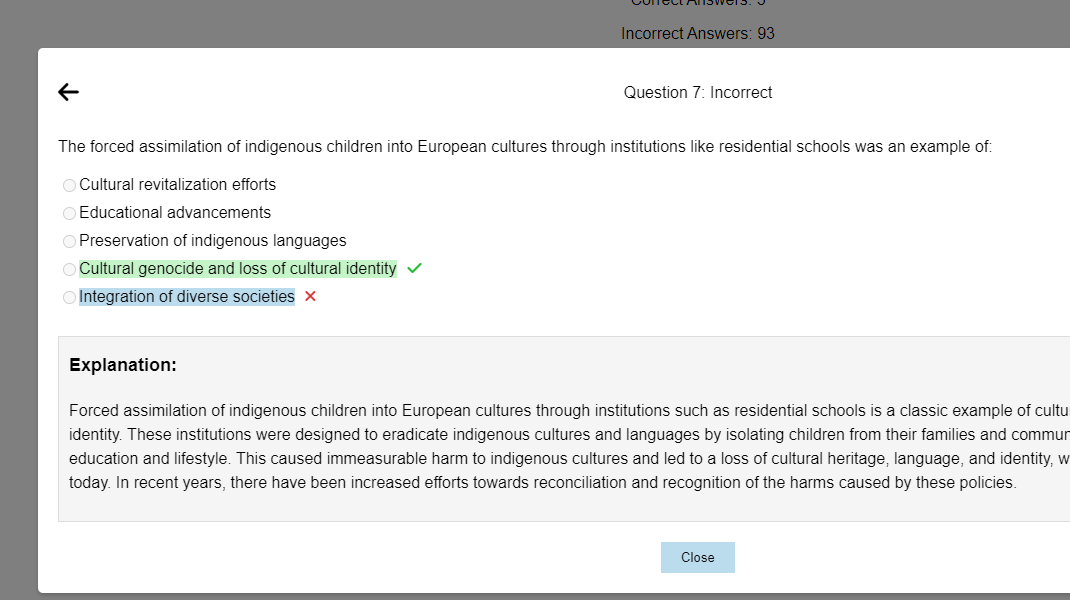This screenshot has height=600, width=1070.
Task: Click the question text about forced assimilation
Action: tap(524, 147)
